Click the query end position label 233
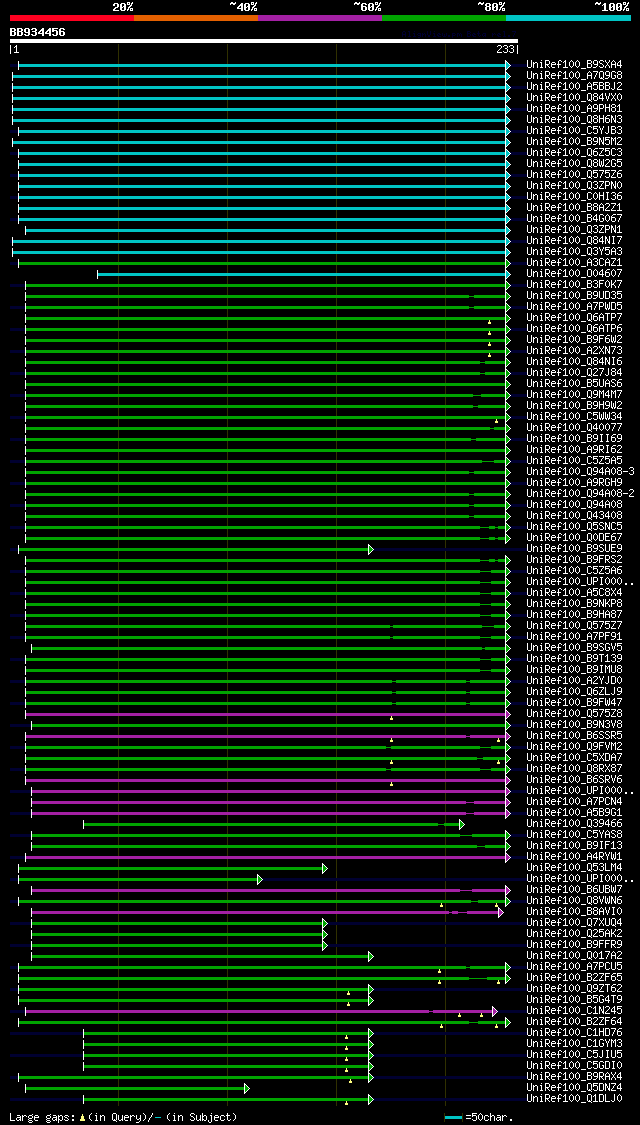 pyautogui.click(x=504, y=50)
